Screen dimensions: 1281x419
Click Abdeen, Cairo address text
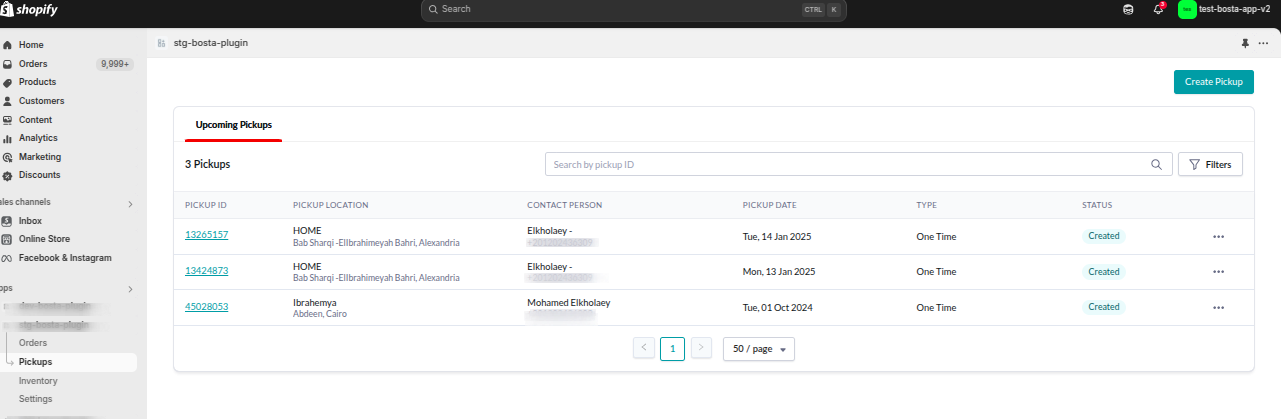pyautogui.click(x=320, y=314)
